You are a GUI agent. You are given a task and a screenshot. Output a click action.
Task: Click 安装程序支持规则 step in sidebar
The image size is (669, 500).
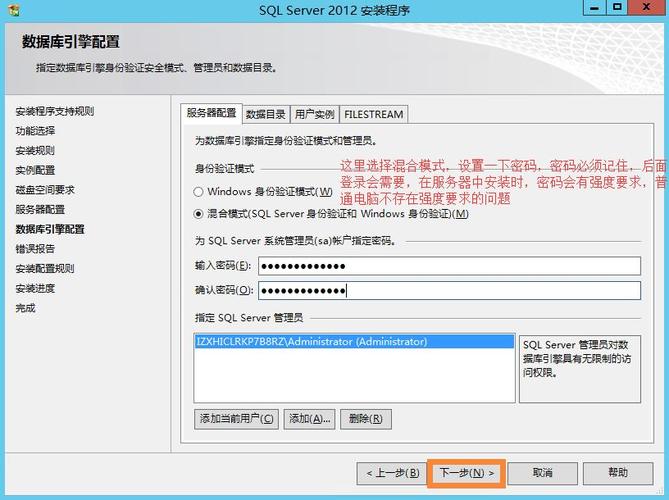[55, 111]
